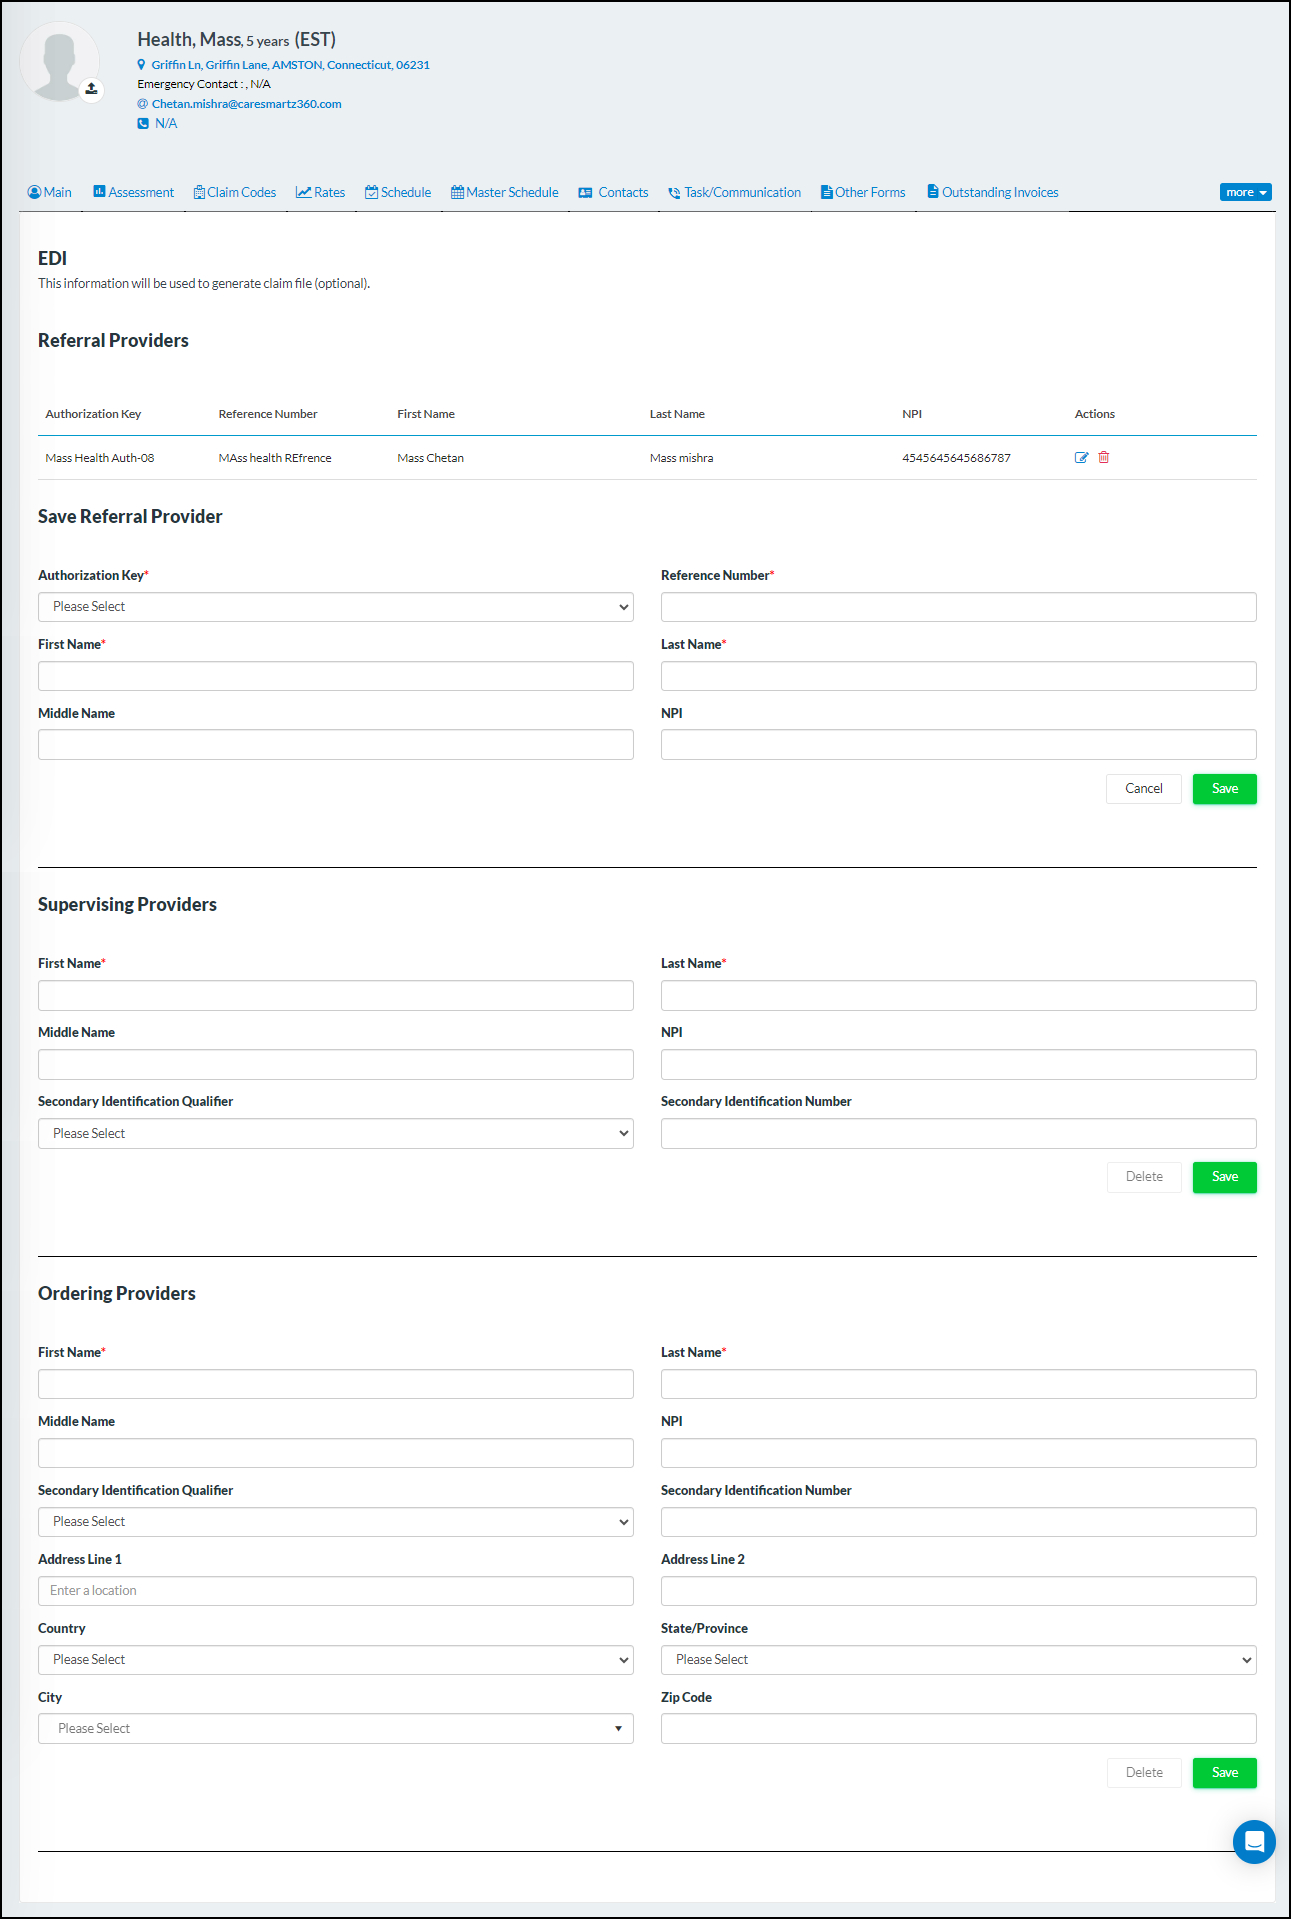The height and width of the screenshot is (1919, 1291).
Task: Click the edit icon for Mass Health Auth-08
Action: click(1081, 458)
